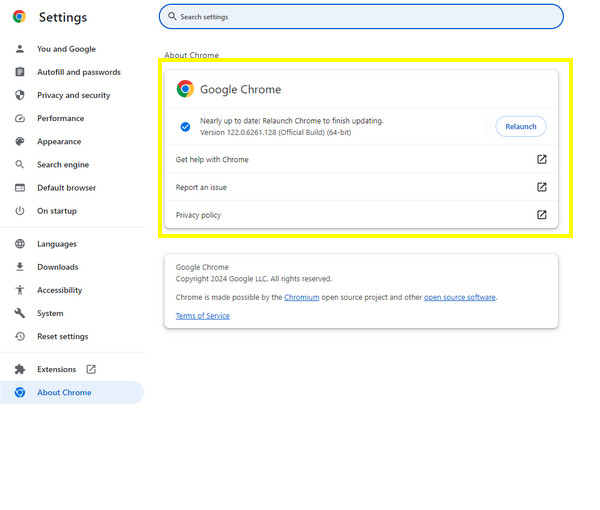The height and width of the screenshot is (510, 600).
Task: Click the clipboard icon for Autofill and passwords
Action: [20, 72]
